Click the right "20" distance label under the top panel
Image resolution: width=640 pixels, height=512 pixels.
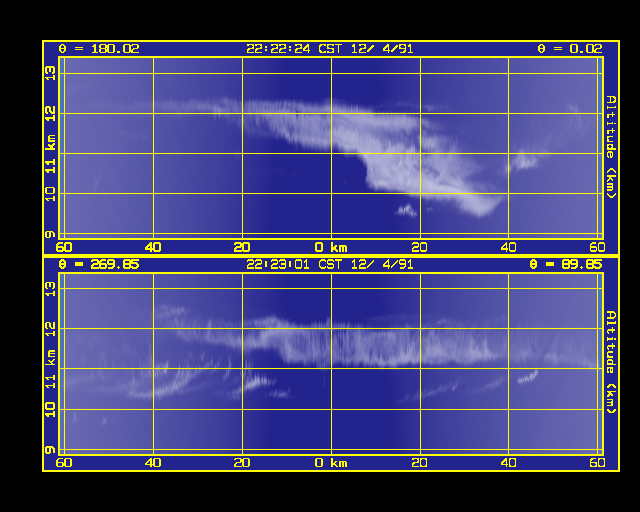[x=420, y=247]
